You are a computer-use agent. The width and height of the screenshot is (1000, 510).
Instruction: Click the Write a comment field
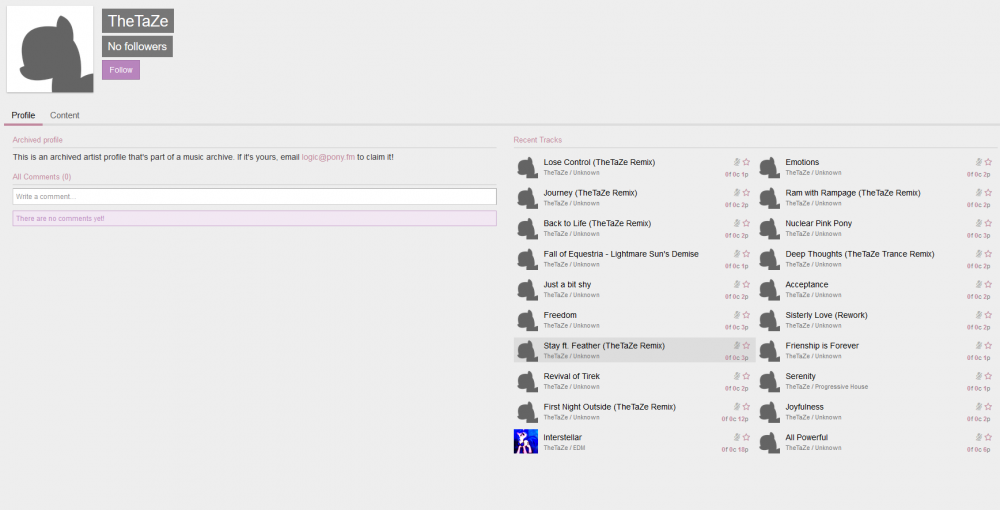click(x=254, y=197)
